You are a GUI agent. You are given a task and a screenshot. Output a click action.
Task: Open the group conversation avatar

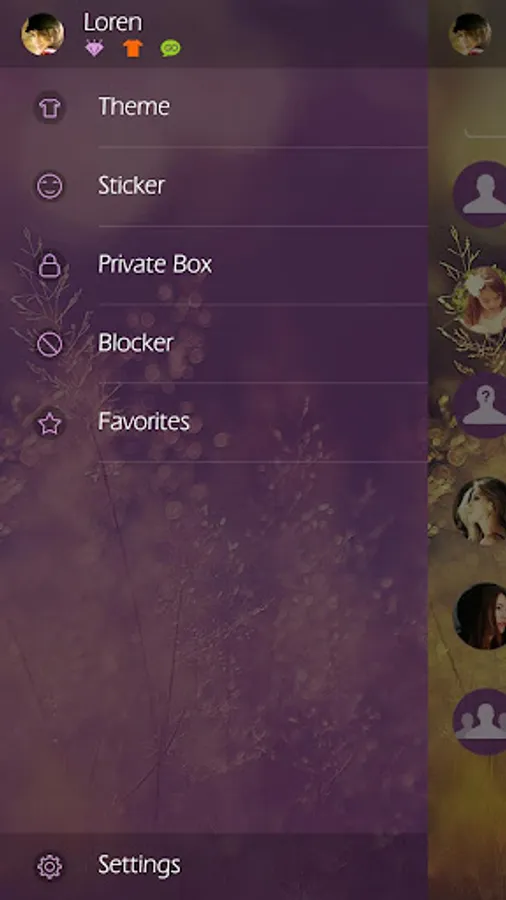pyautogui.click(x=481, y=722)
